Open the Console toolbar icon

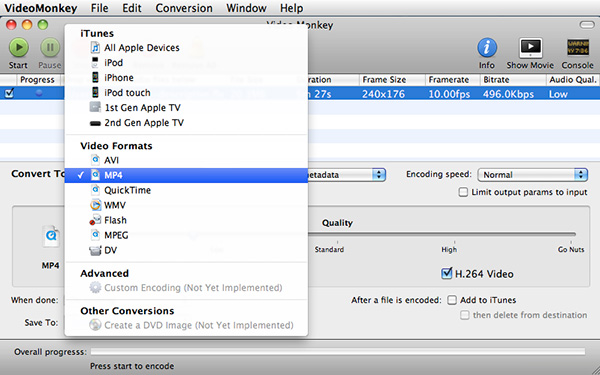pos(578,48)
